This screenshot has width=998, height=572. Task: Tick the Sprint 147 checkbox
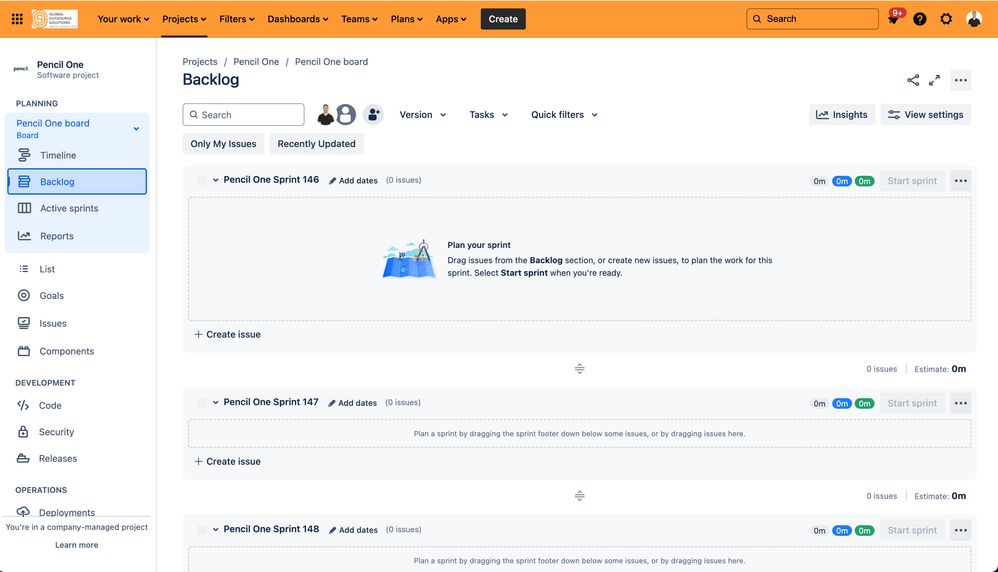coord(202,403)
